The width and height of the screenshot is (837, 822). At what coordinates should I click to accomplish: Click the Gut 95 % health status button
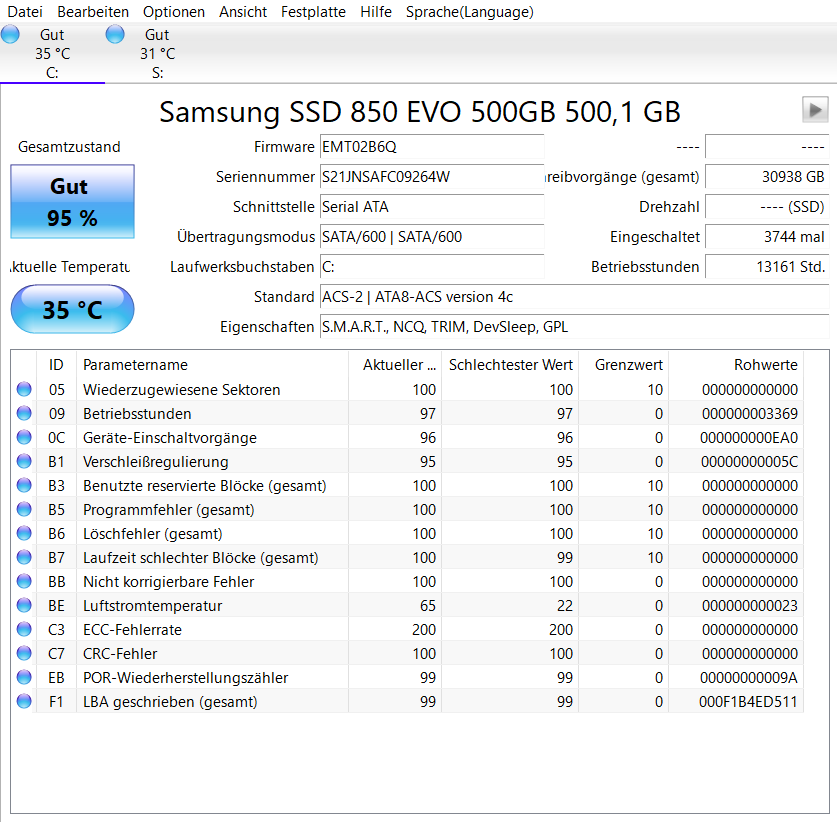73,202
